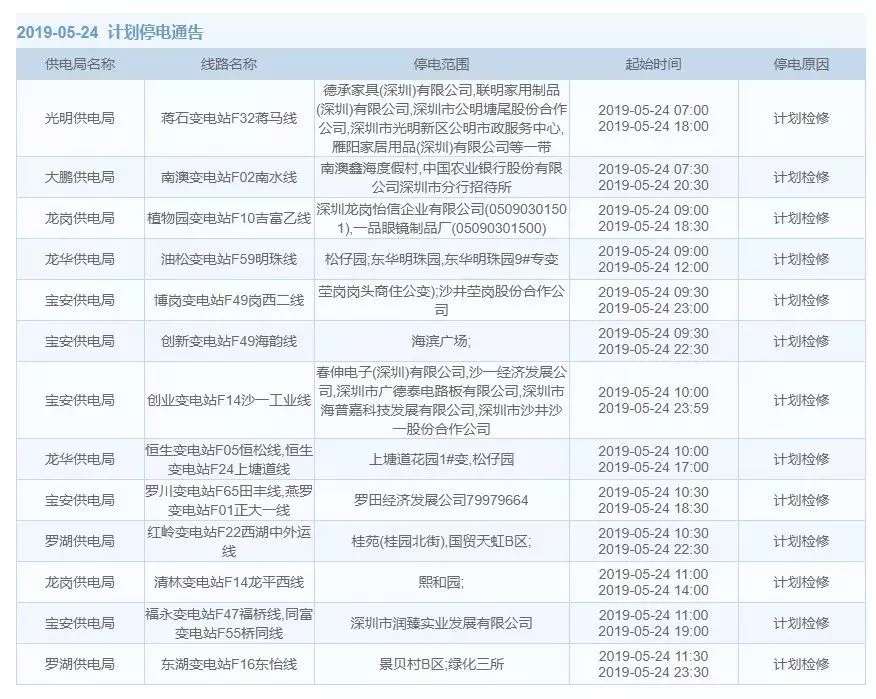876x699 pixels.
Task: Select the 供电局名称 column header
Action: (x=80, y=64)
